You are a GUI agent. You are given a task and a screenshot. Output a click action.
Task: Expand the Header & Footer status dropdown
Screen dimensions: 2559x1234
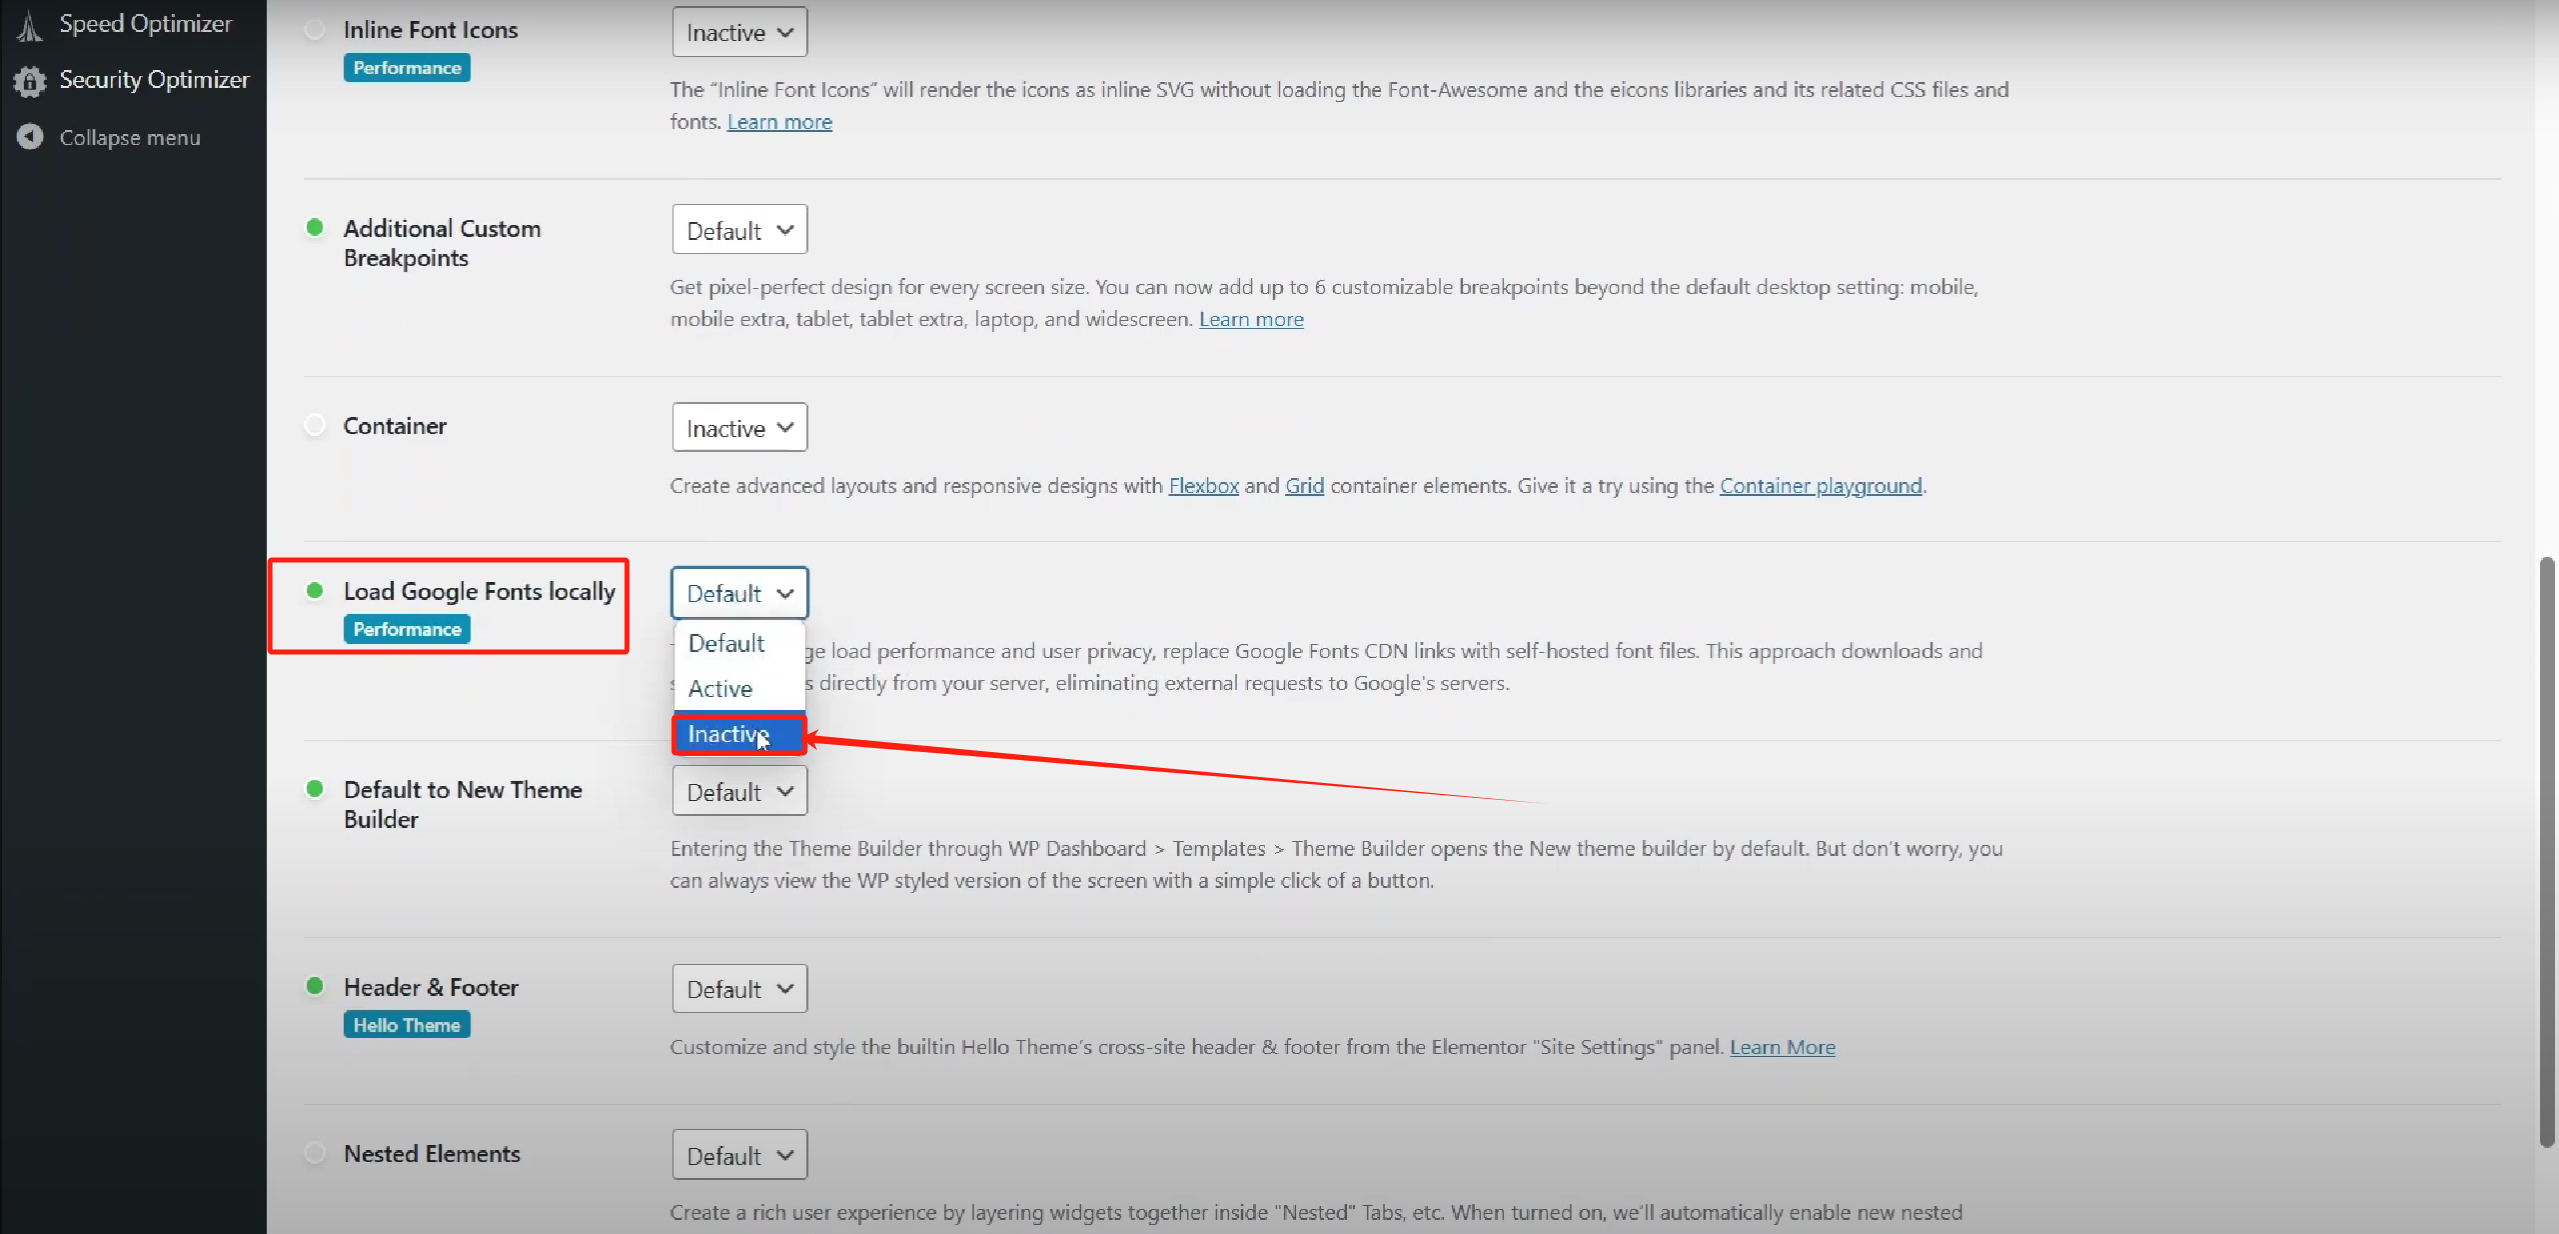pos(739,989)
